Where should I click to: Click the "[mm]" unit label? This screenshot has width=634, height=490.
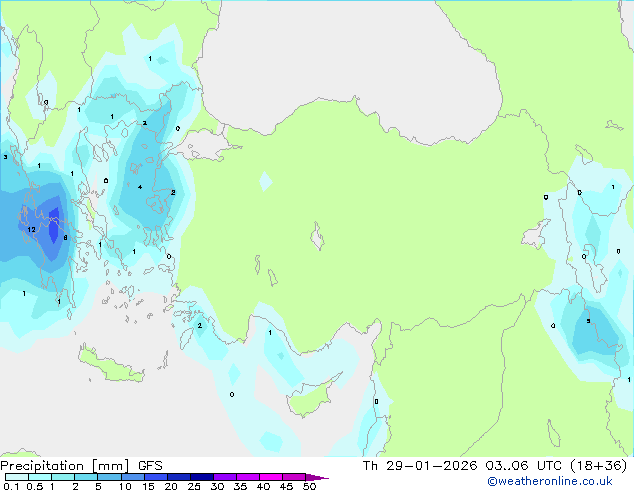pos(110,466)
